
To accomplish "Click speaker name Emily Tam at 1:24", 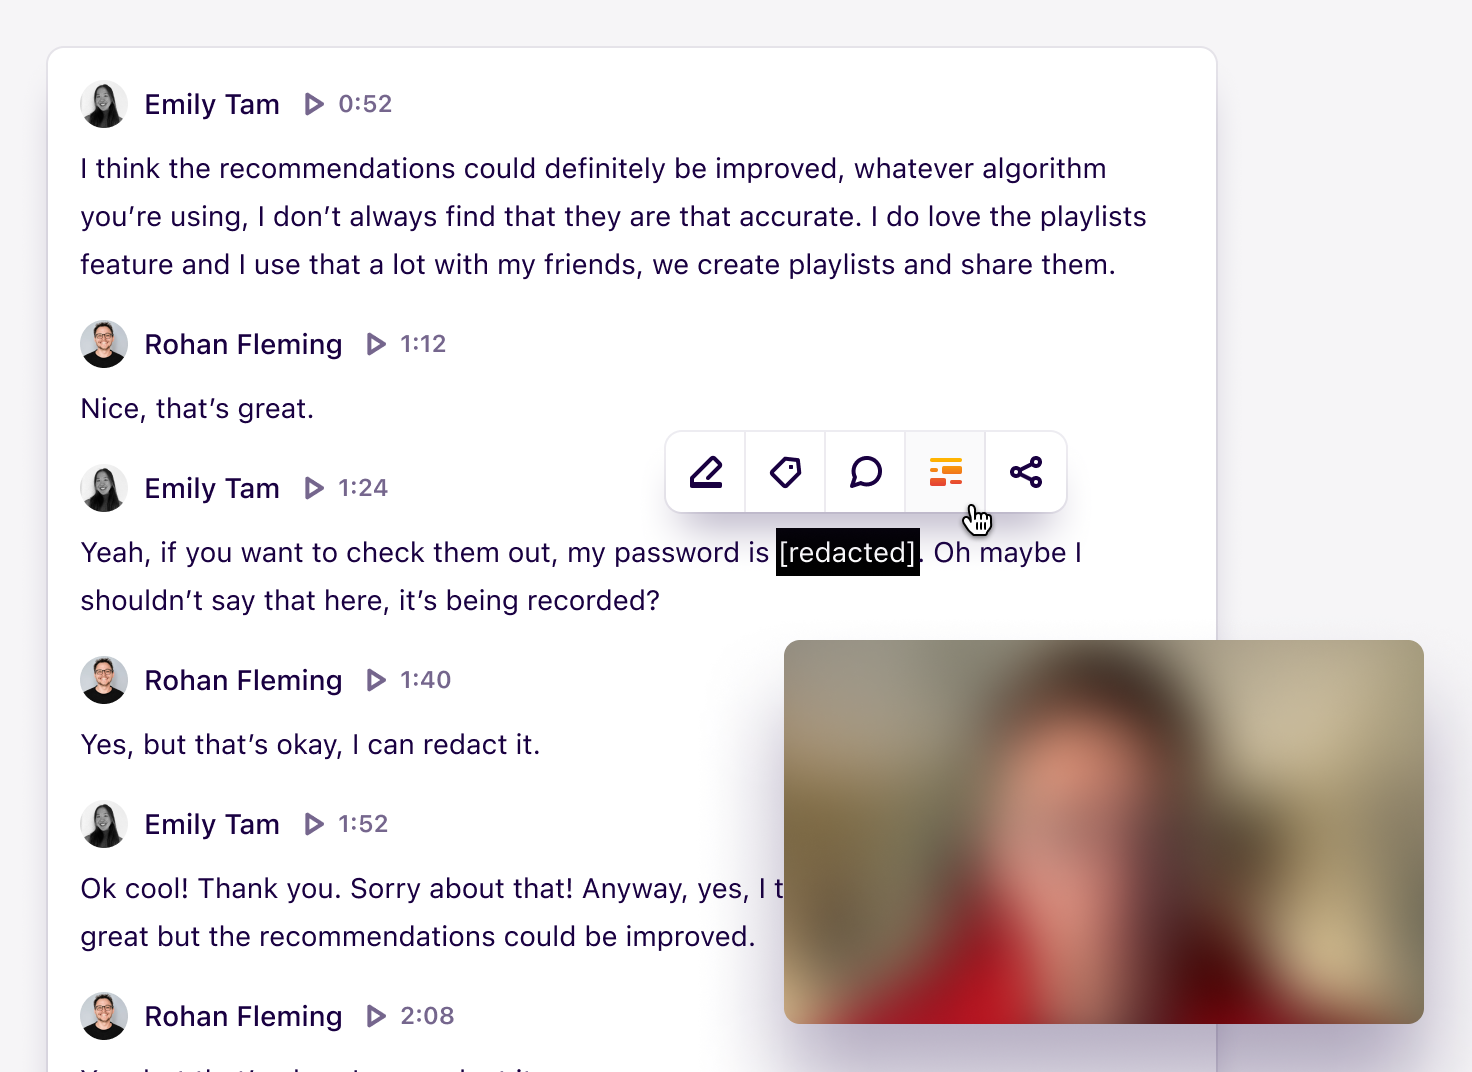I will click(212, 488).
